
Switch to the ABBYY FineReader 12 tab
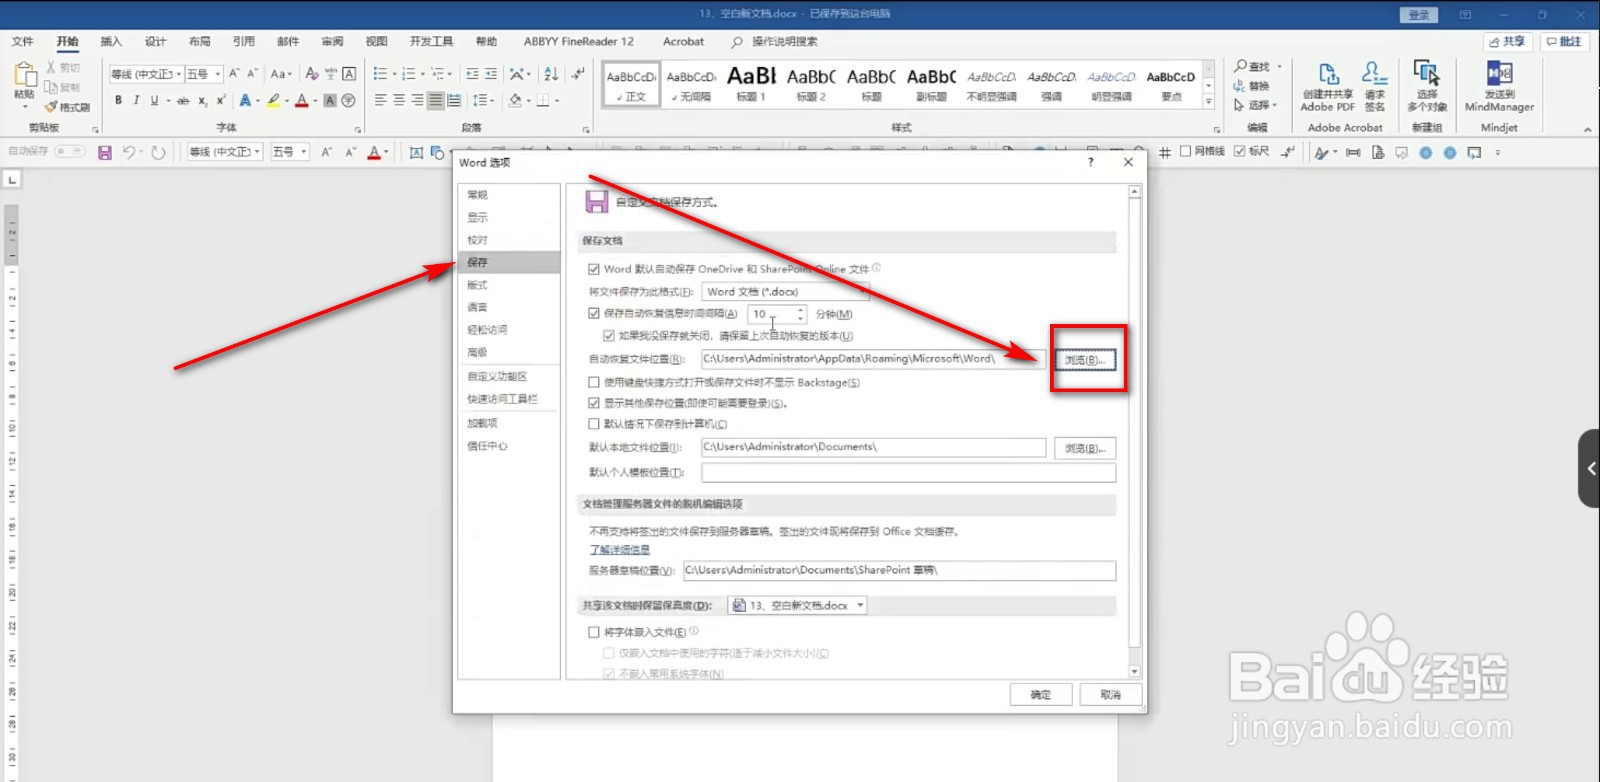[x=578, y=42]
